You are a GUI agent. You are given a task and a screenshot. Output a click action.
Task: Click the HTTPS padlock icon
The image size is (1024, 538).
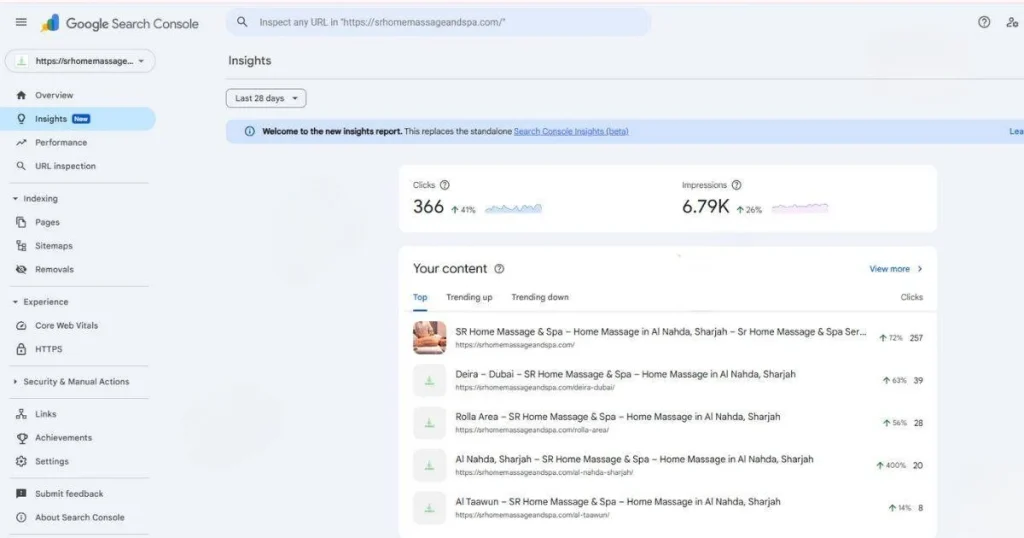pyautogui.click(x=21, y=349)
